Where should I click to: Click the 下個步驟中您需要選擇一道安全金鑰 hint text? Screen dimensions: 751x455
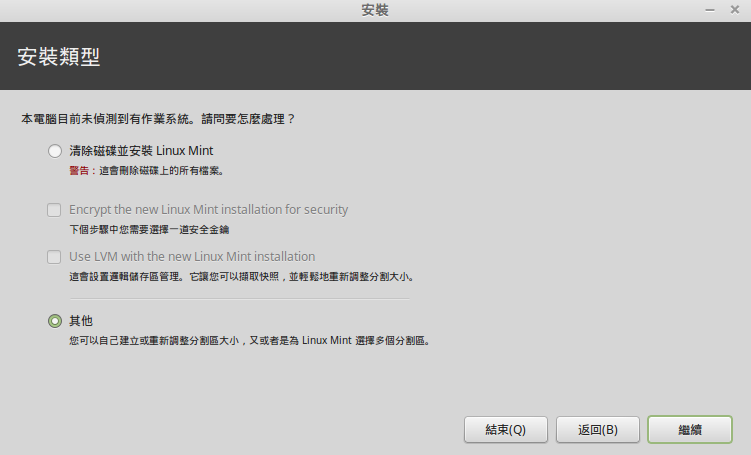pyautogui.click(x=149, y=230)
